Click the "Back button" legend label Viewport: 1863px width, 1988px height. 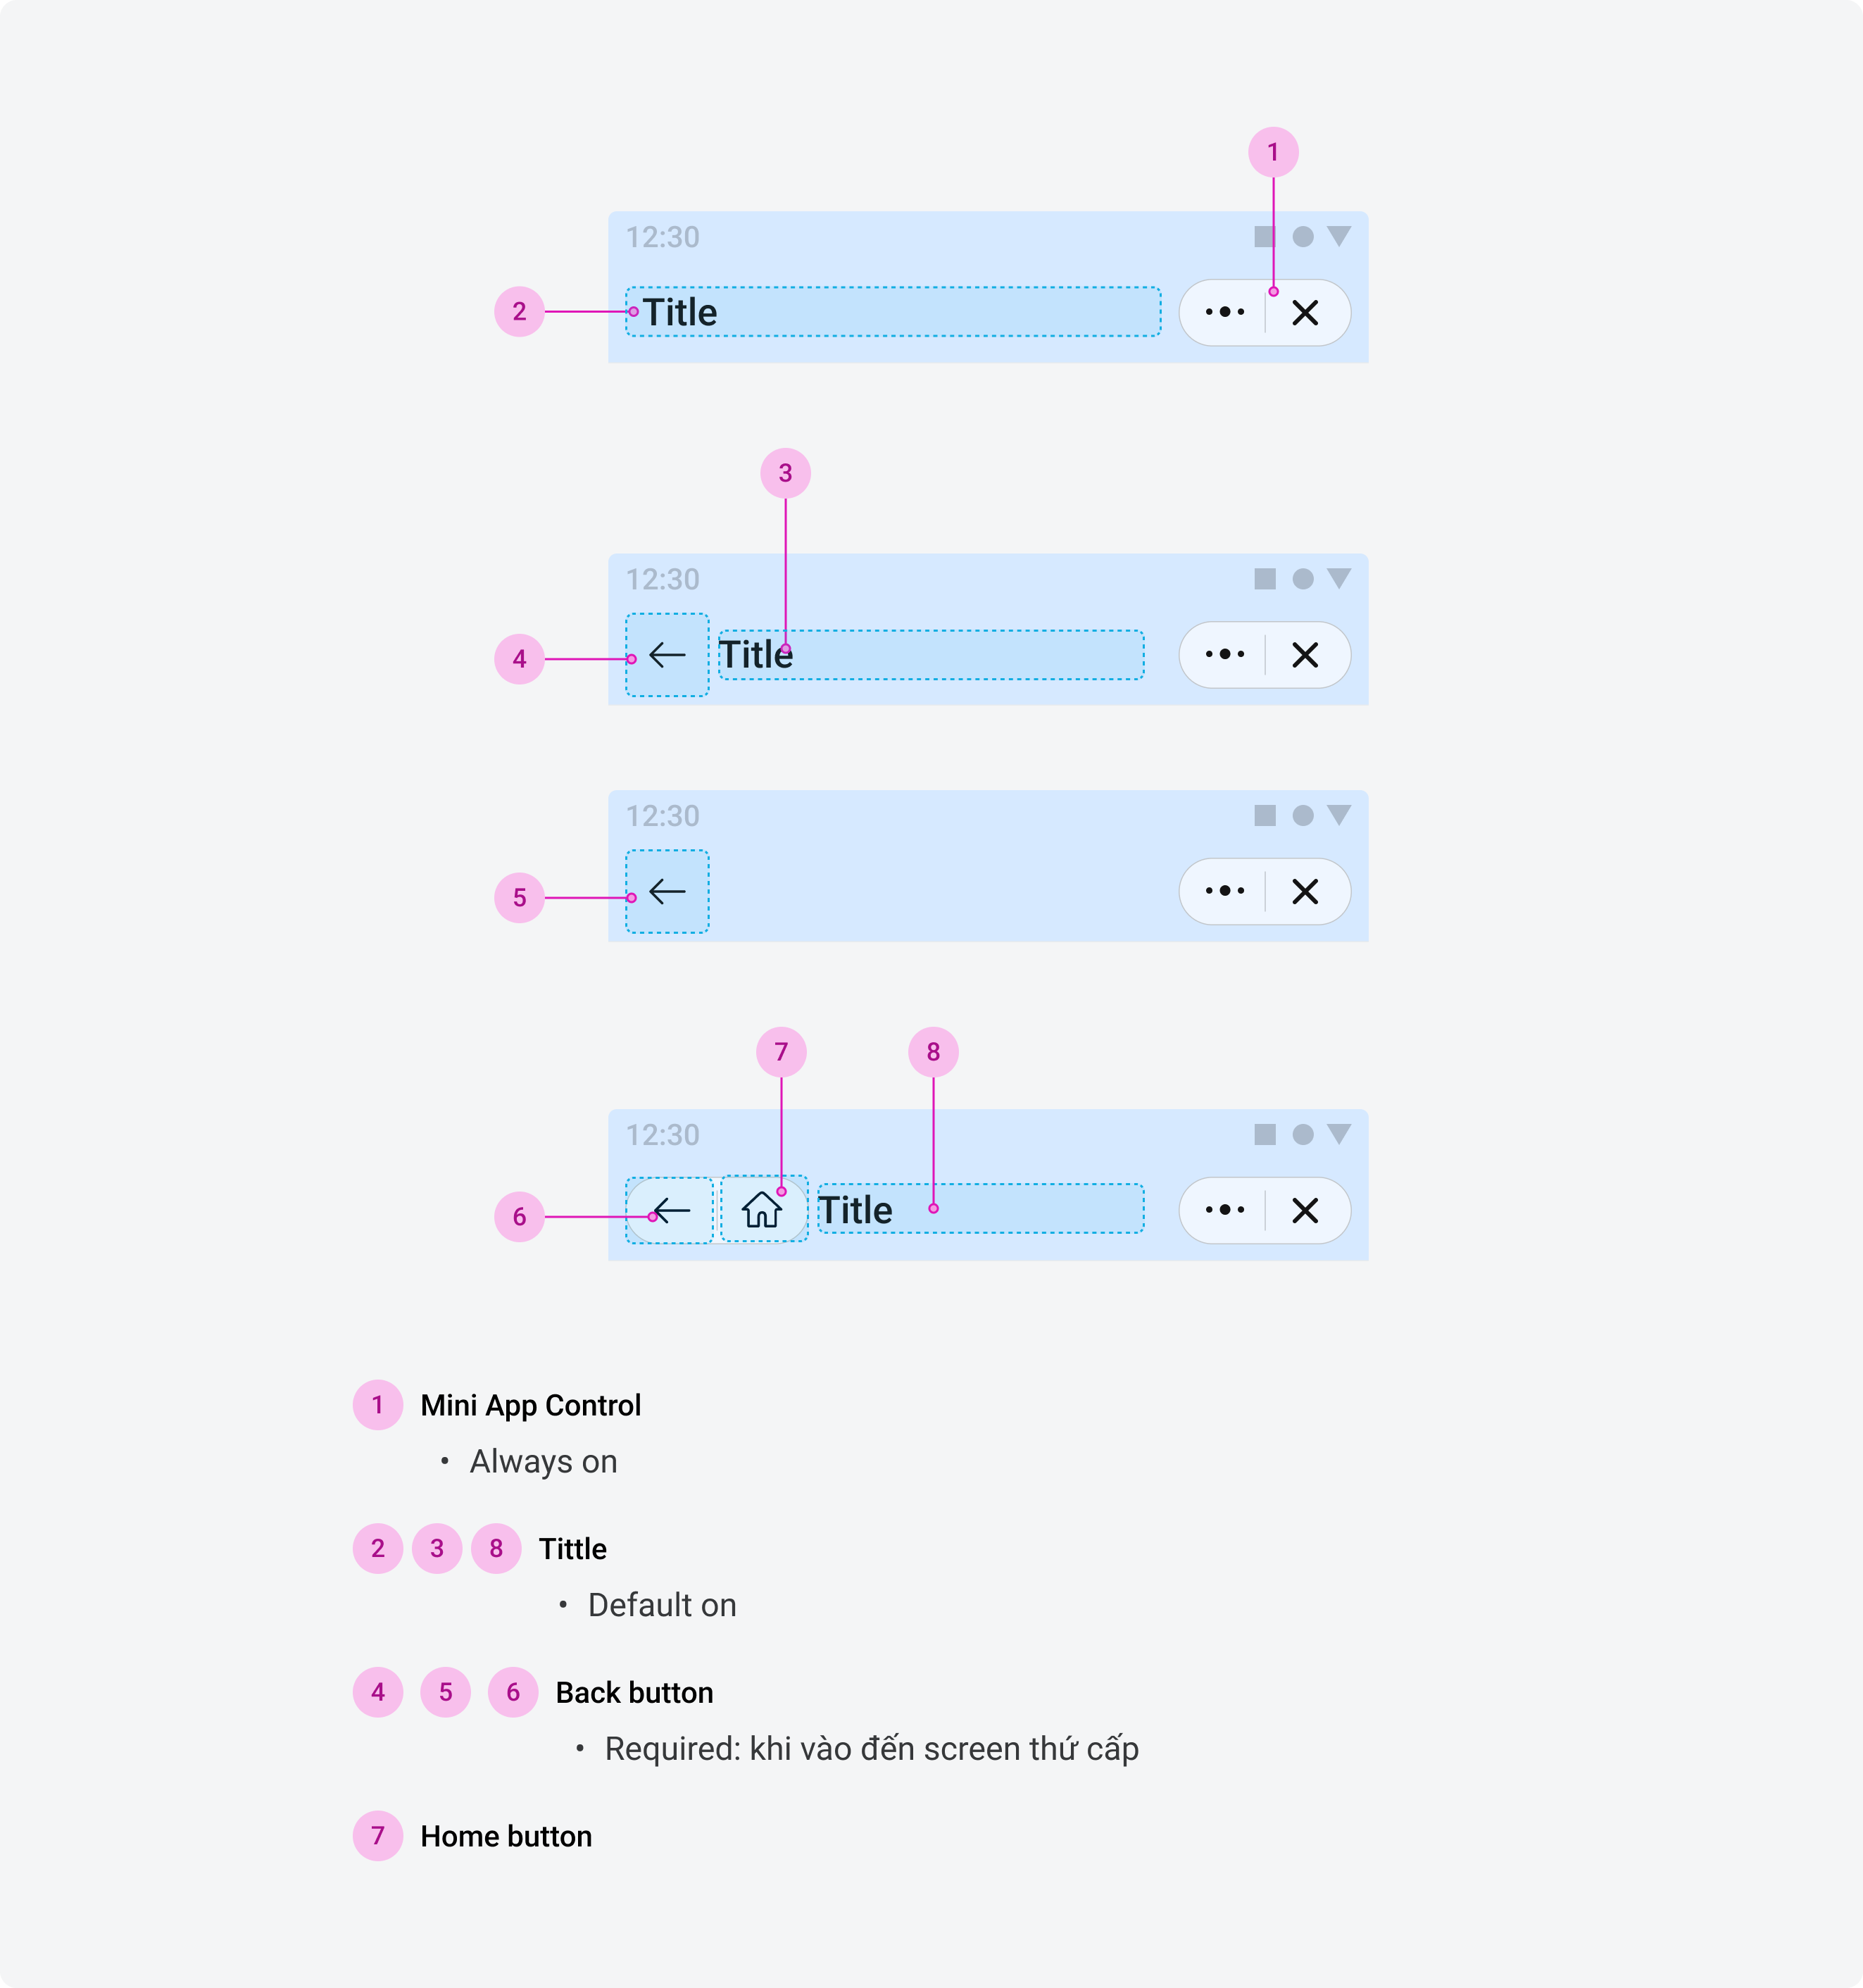click(634, 1692)
